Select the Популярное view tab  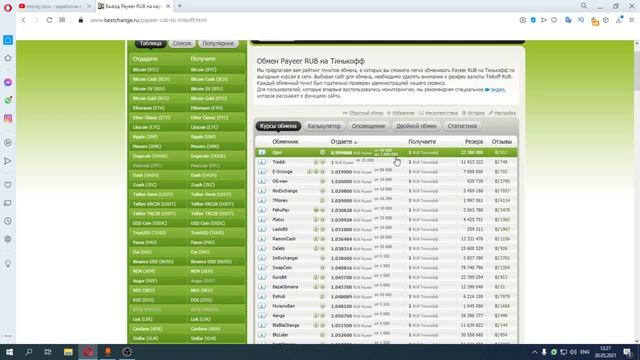(x=218, y=43)
